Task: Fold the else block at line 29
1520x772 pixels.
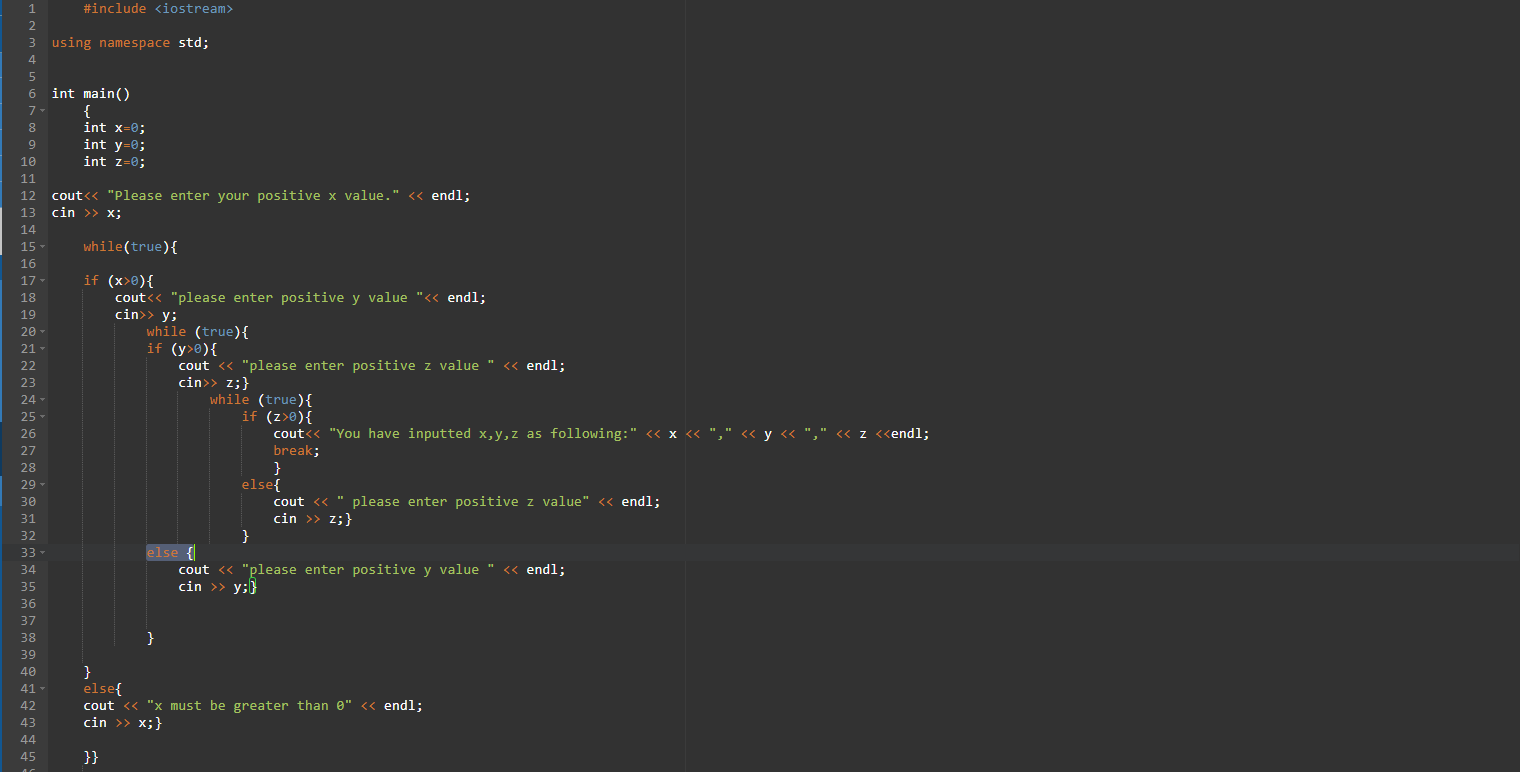Action: pyautogui.click(x=44, y=484)
